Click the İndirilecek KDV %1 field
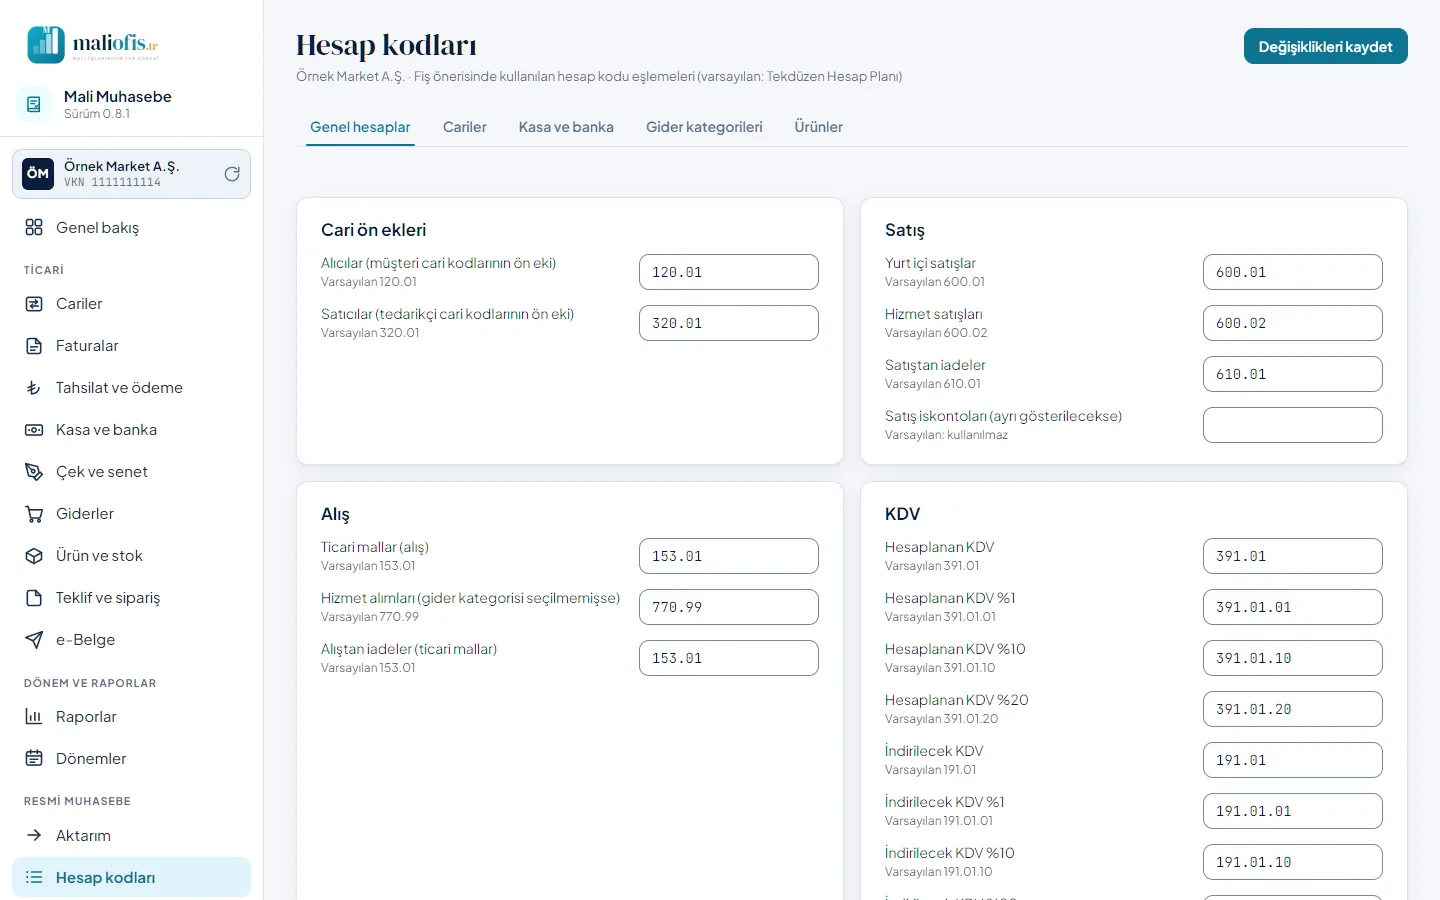The height and width of the screenshot is (900, 1440). tap(1293, 811)
